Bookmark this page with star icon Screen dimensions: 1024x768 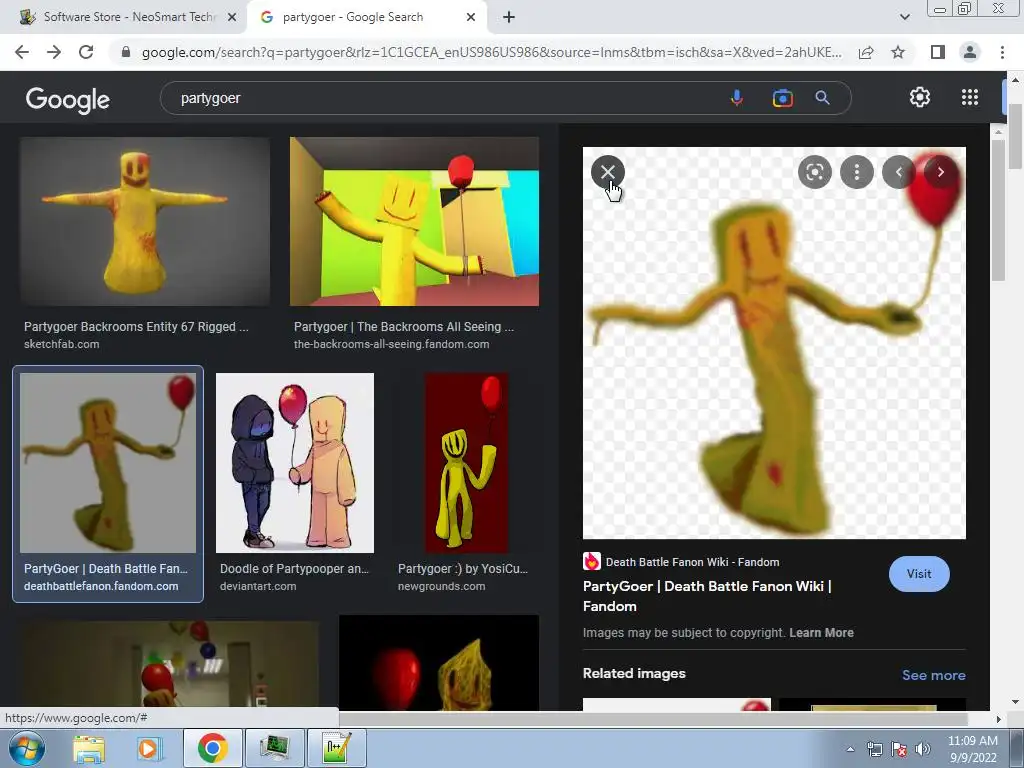(898, 52)
